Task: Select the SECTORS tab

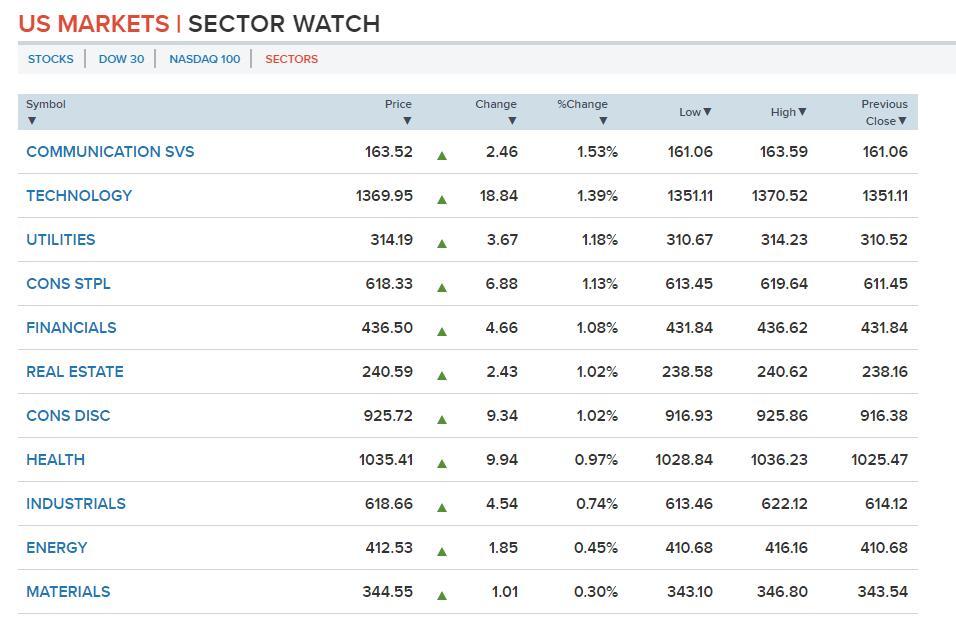Action: pos(291,59)
